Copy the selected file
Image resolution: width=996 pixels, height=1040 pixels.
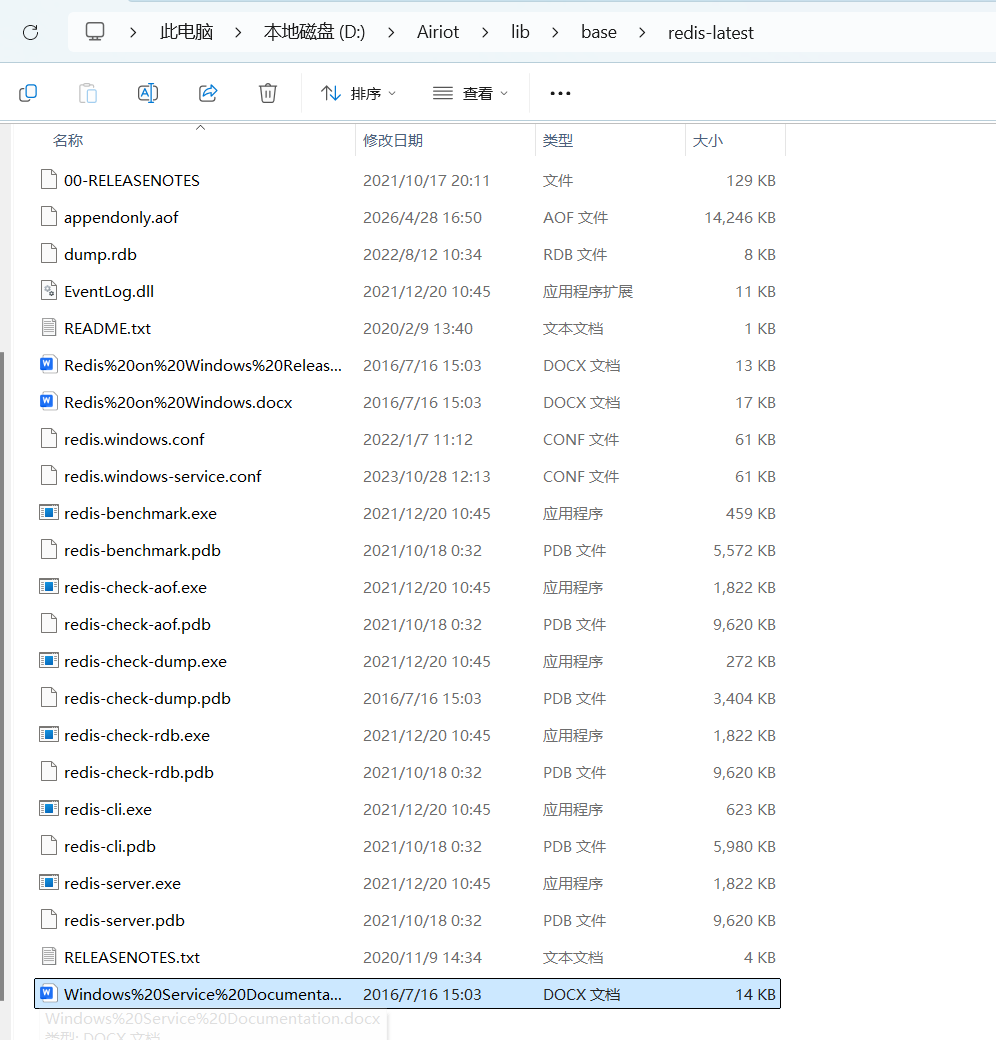click(x=28, y=92)
